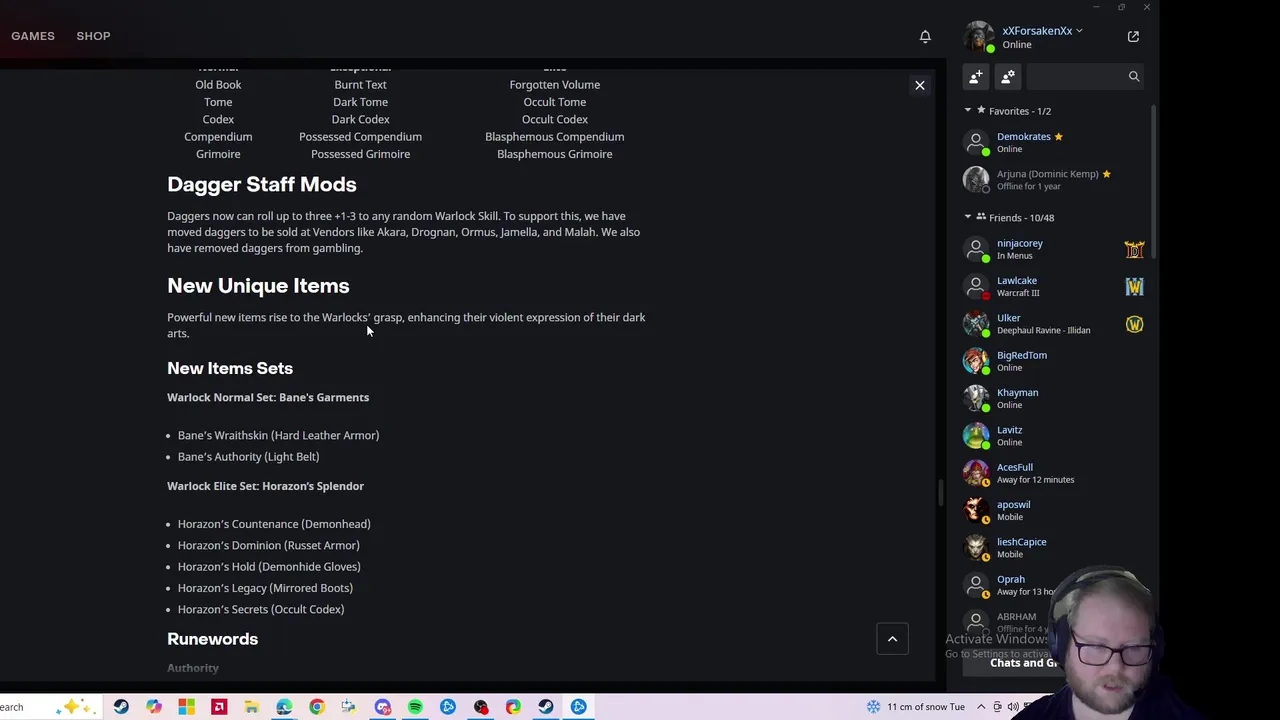This screenshot has height=720, width=1280.
Task: Open the notifications bell
Action: point(925,37)
